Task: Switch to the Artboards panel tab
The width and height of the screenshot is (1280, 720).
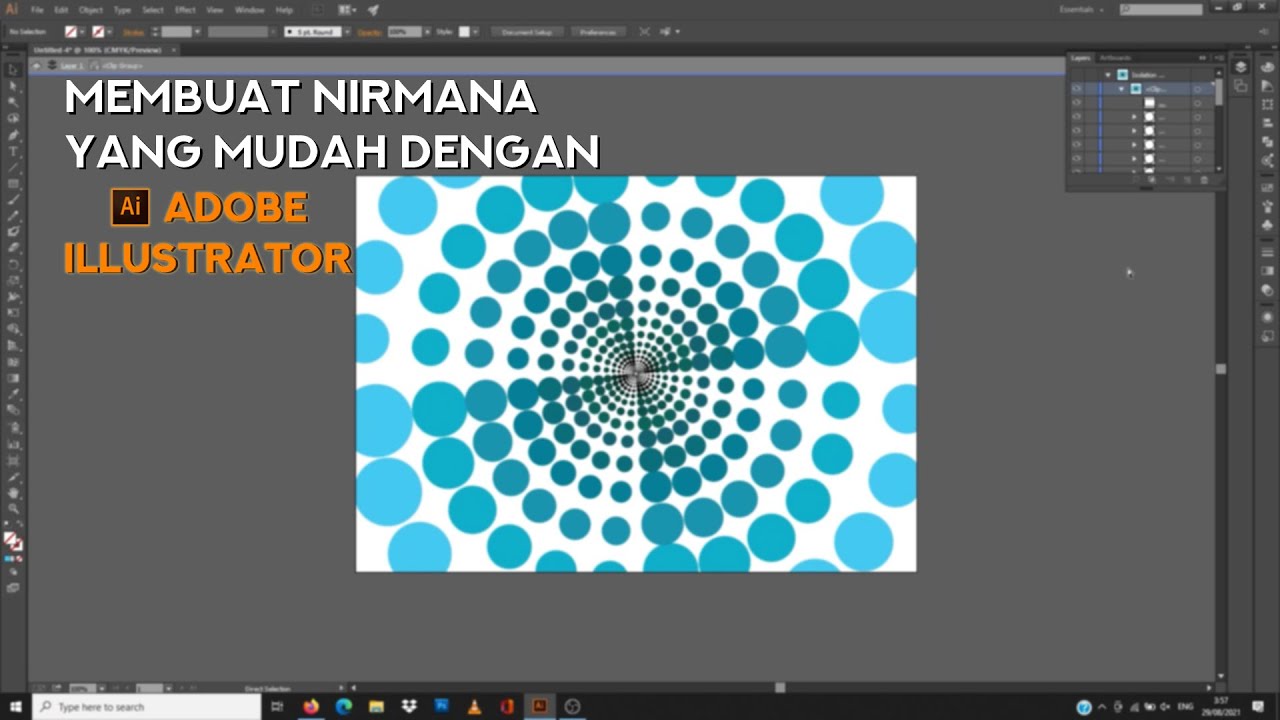Action: pos(1114,58)
